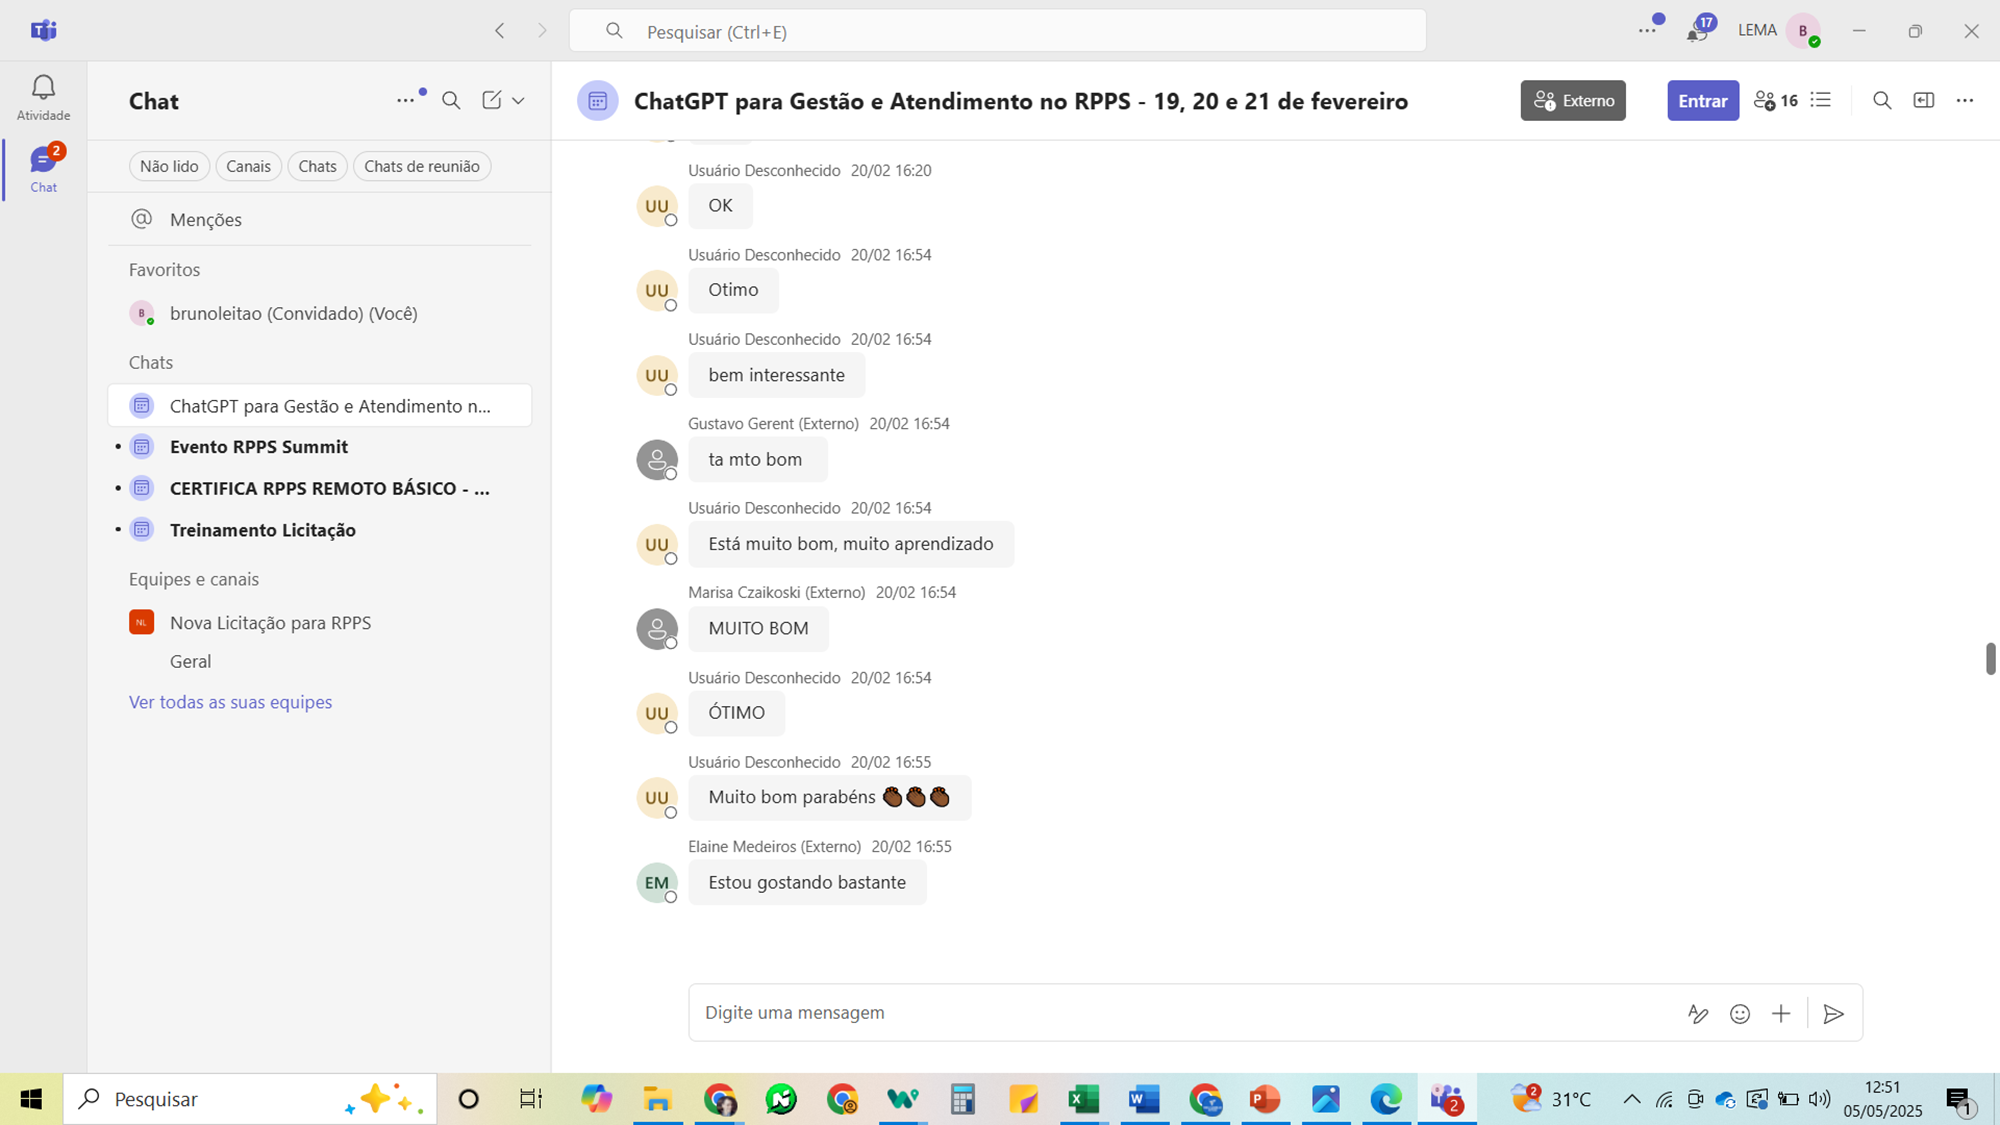Open chat in side pane icon
This screenshot has height=1125, width=2000.
1924,100
